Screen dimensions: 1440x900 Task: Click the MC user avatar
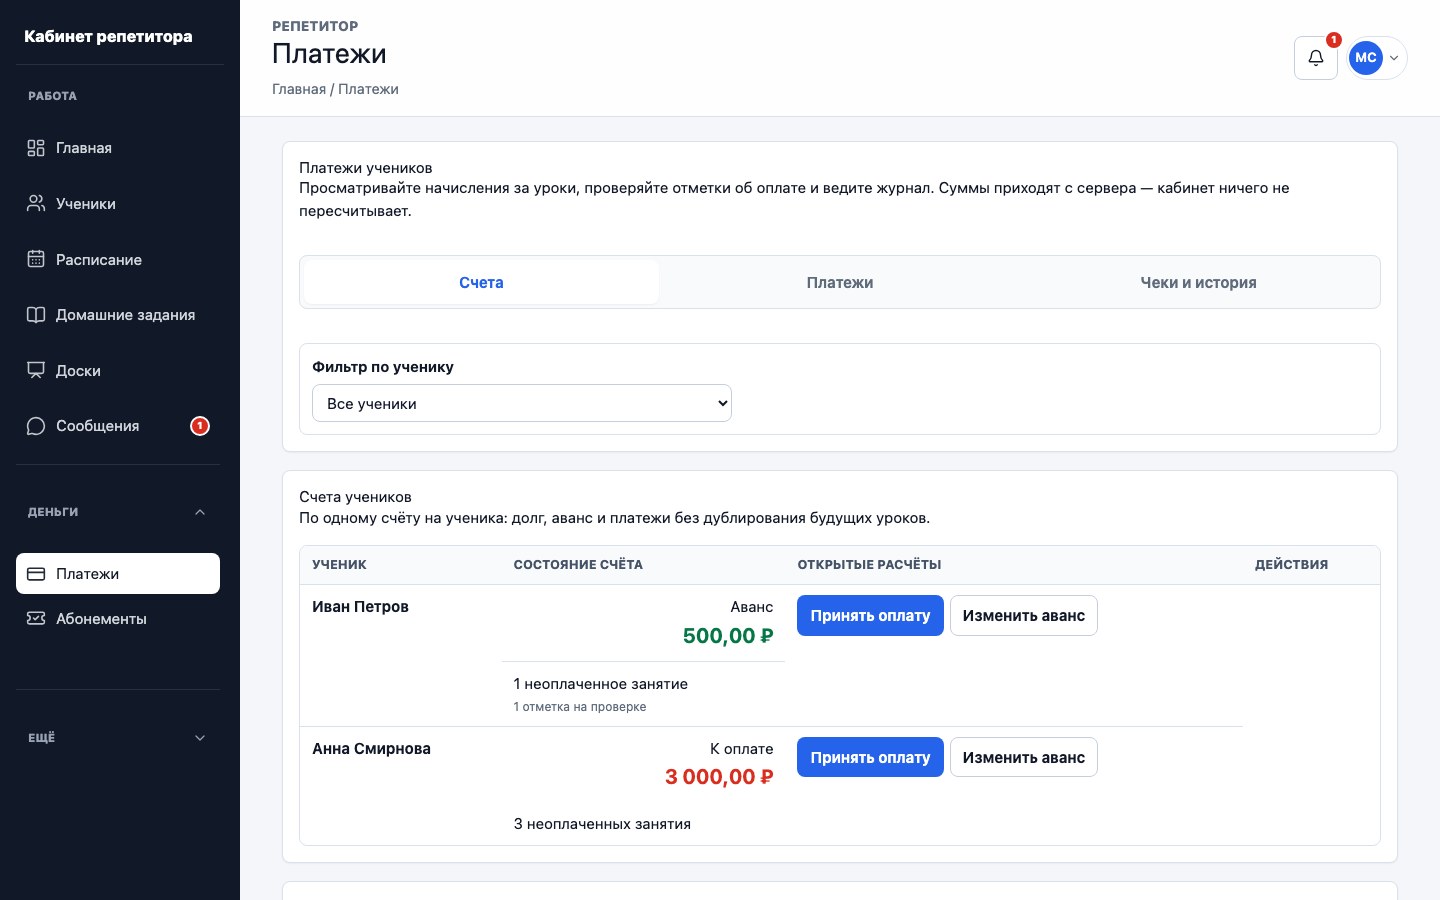1366,58
